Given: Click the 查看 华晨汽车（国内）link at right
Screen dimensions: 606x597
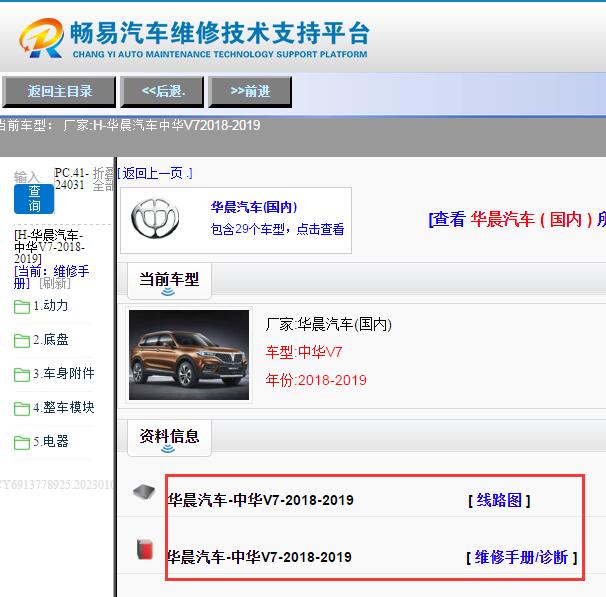Looking at the screenshot, I should (517, 219).
